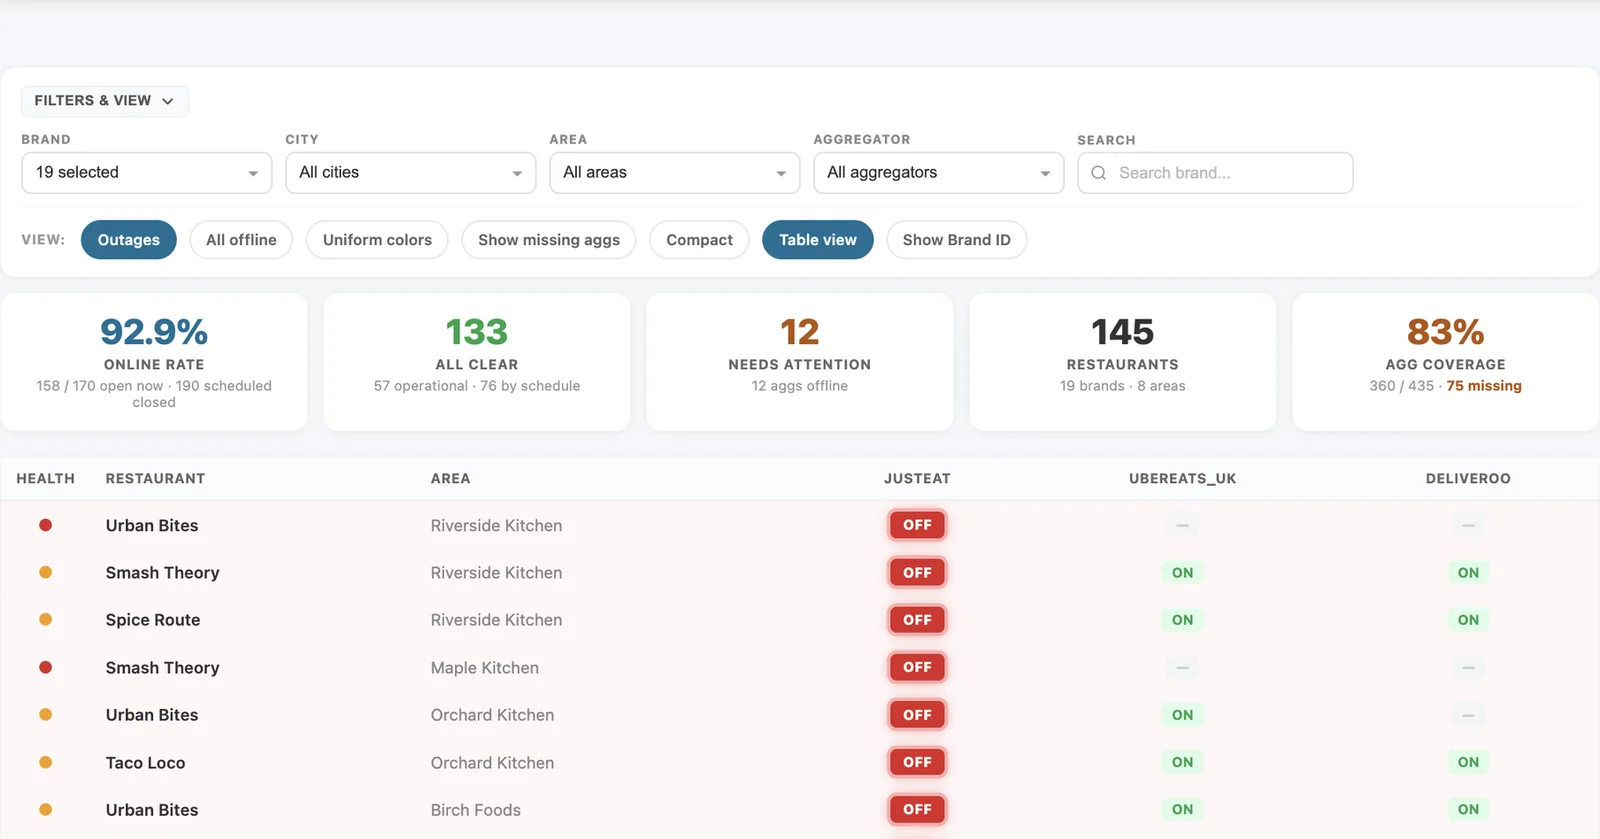The image size is (1600, 839).
Task: Click red health dot for Smash Theory Maple
Action: (x=46, y=667)
